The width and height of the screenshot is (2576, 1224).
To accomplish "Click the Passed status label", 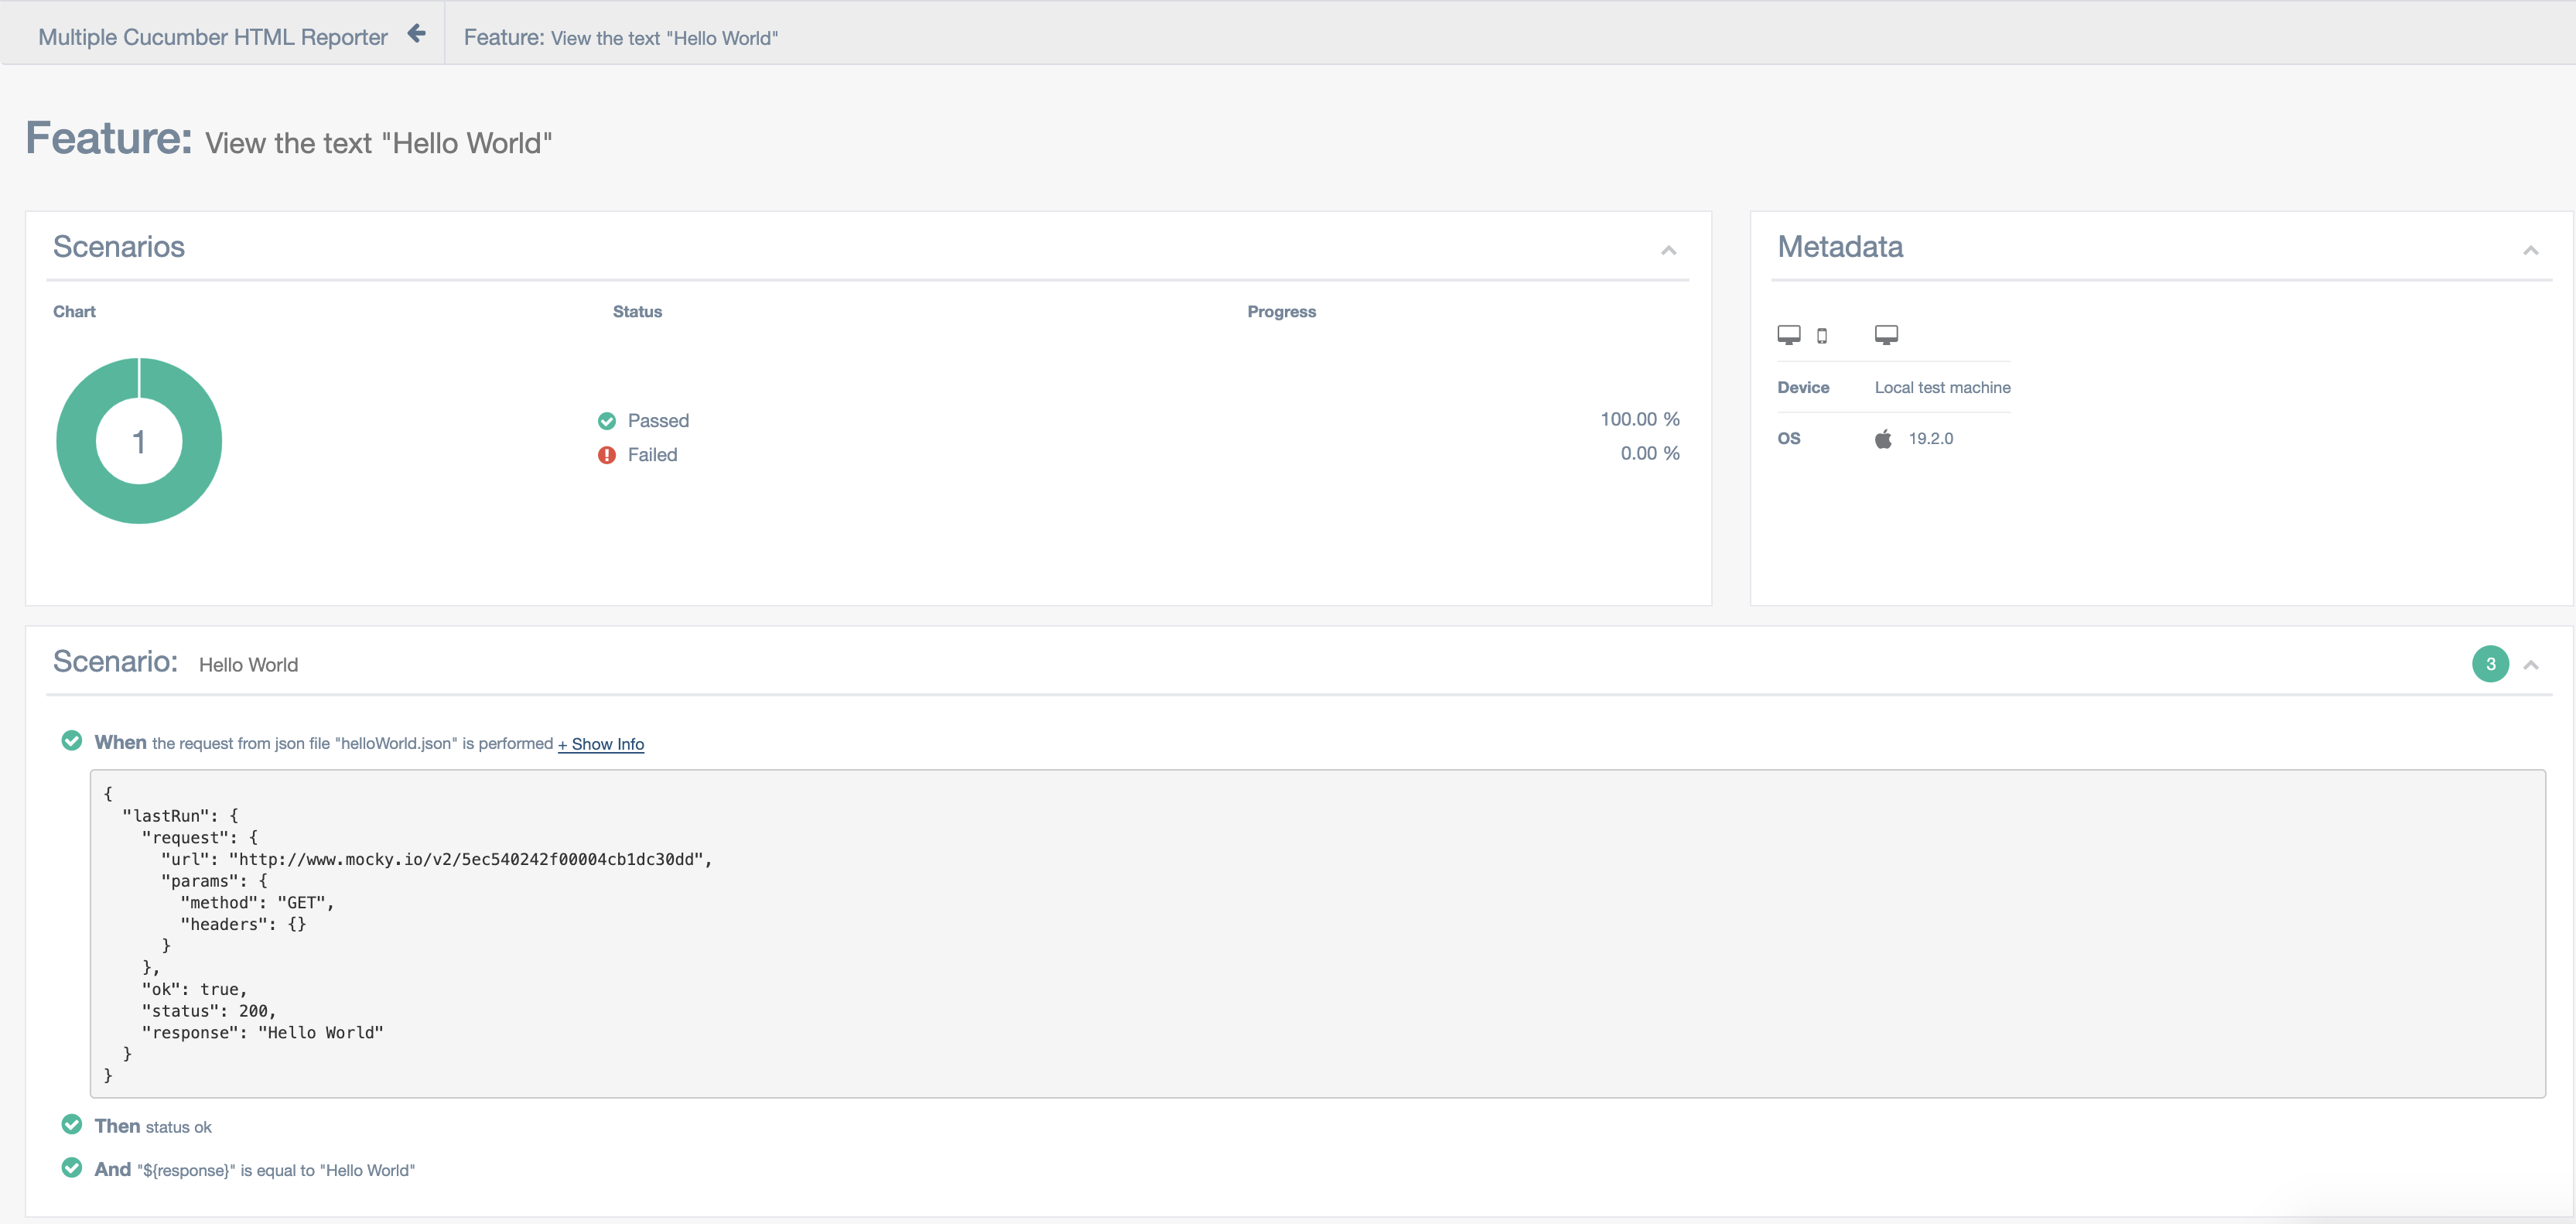I will click(658, 421).
